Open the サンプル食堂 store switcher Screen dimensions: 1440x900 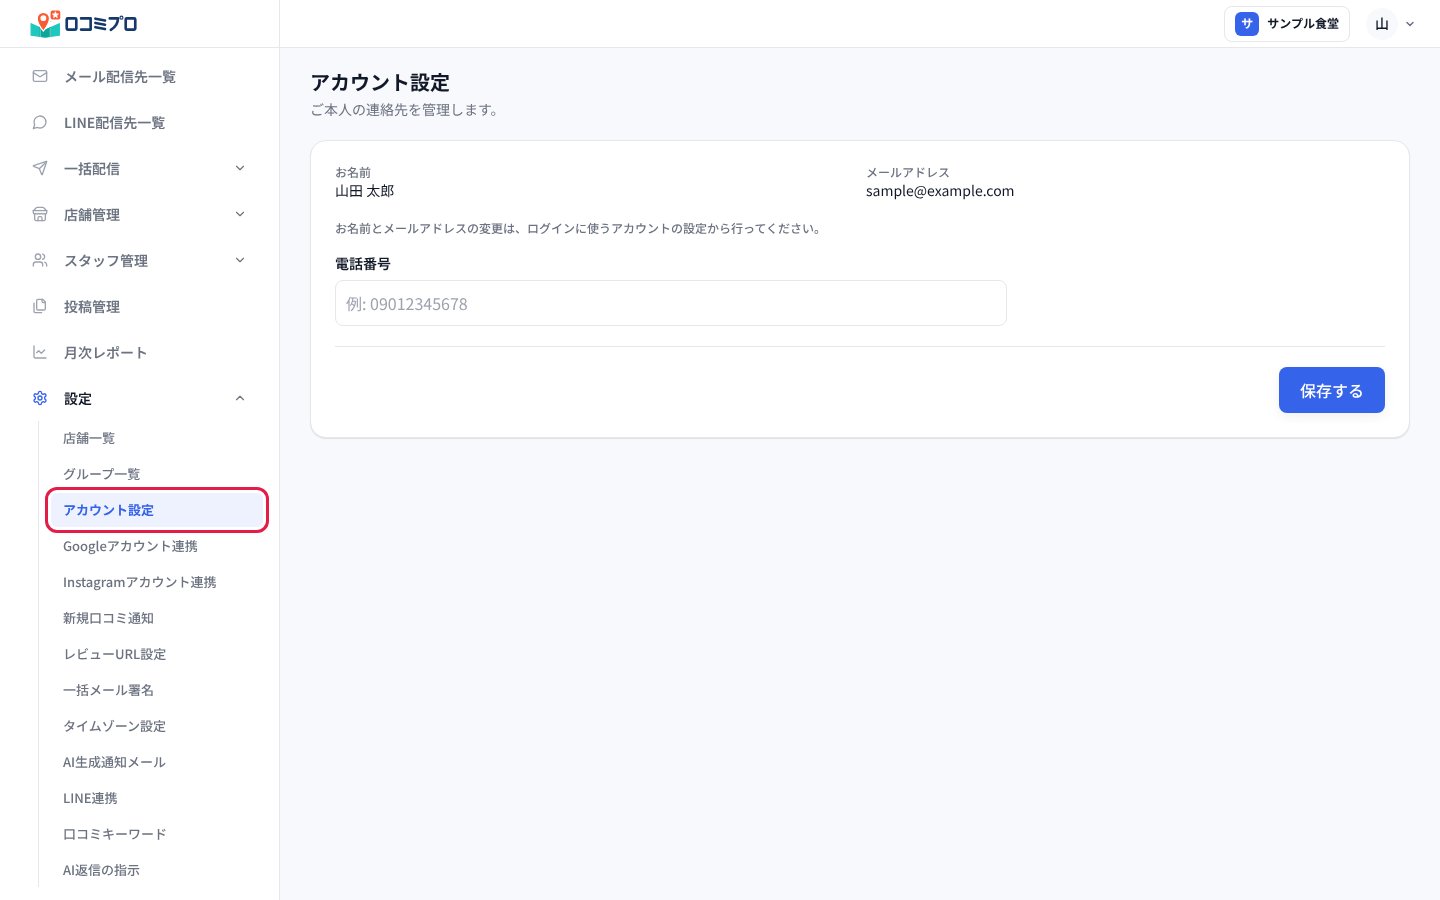tap(1287, 24)
